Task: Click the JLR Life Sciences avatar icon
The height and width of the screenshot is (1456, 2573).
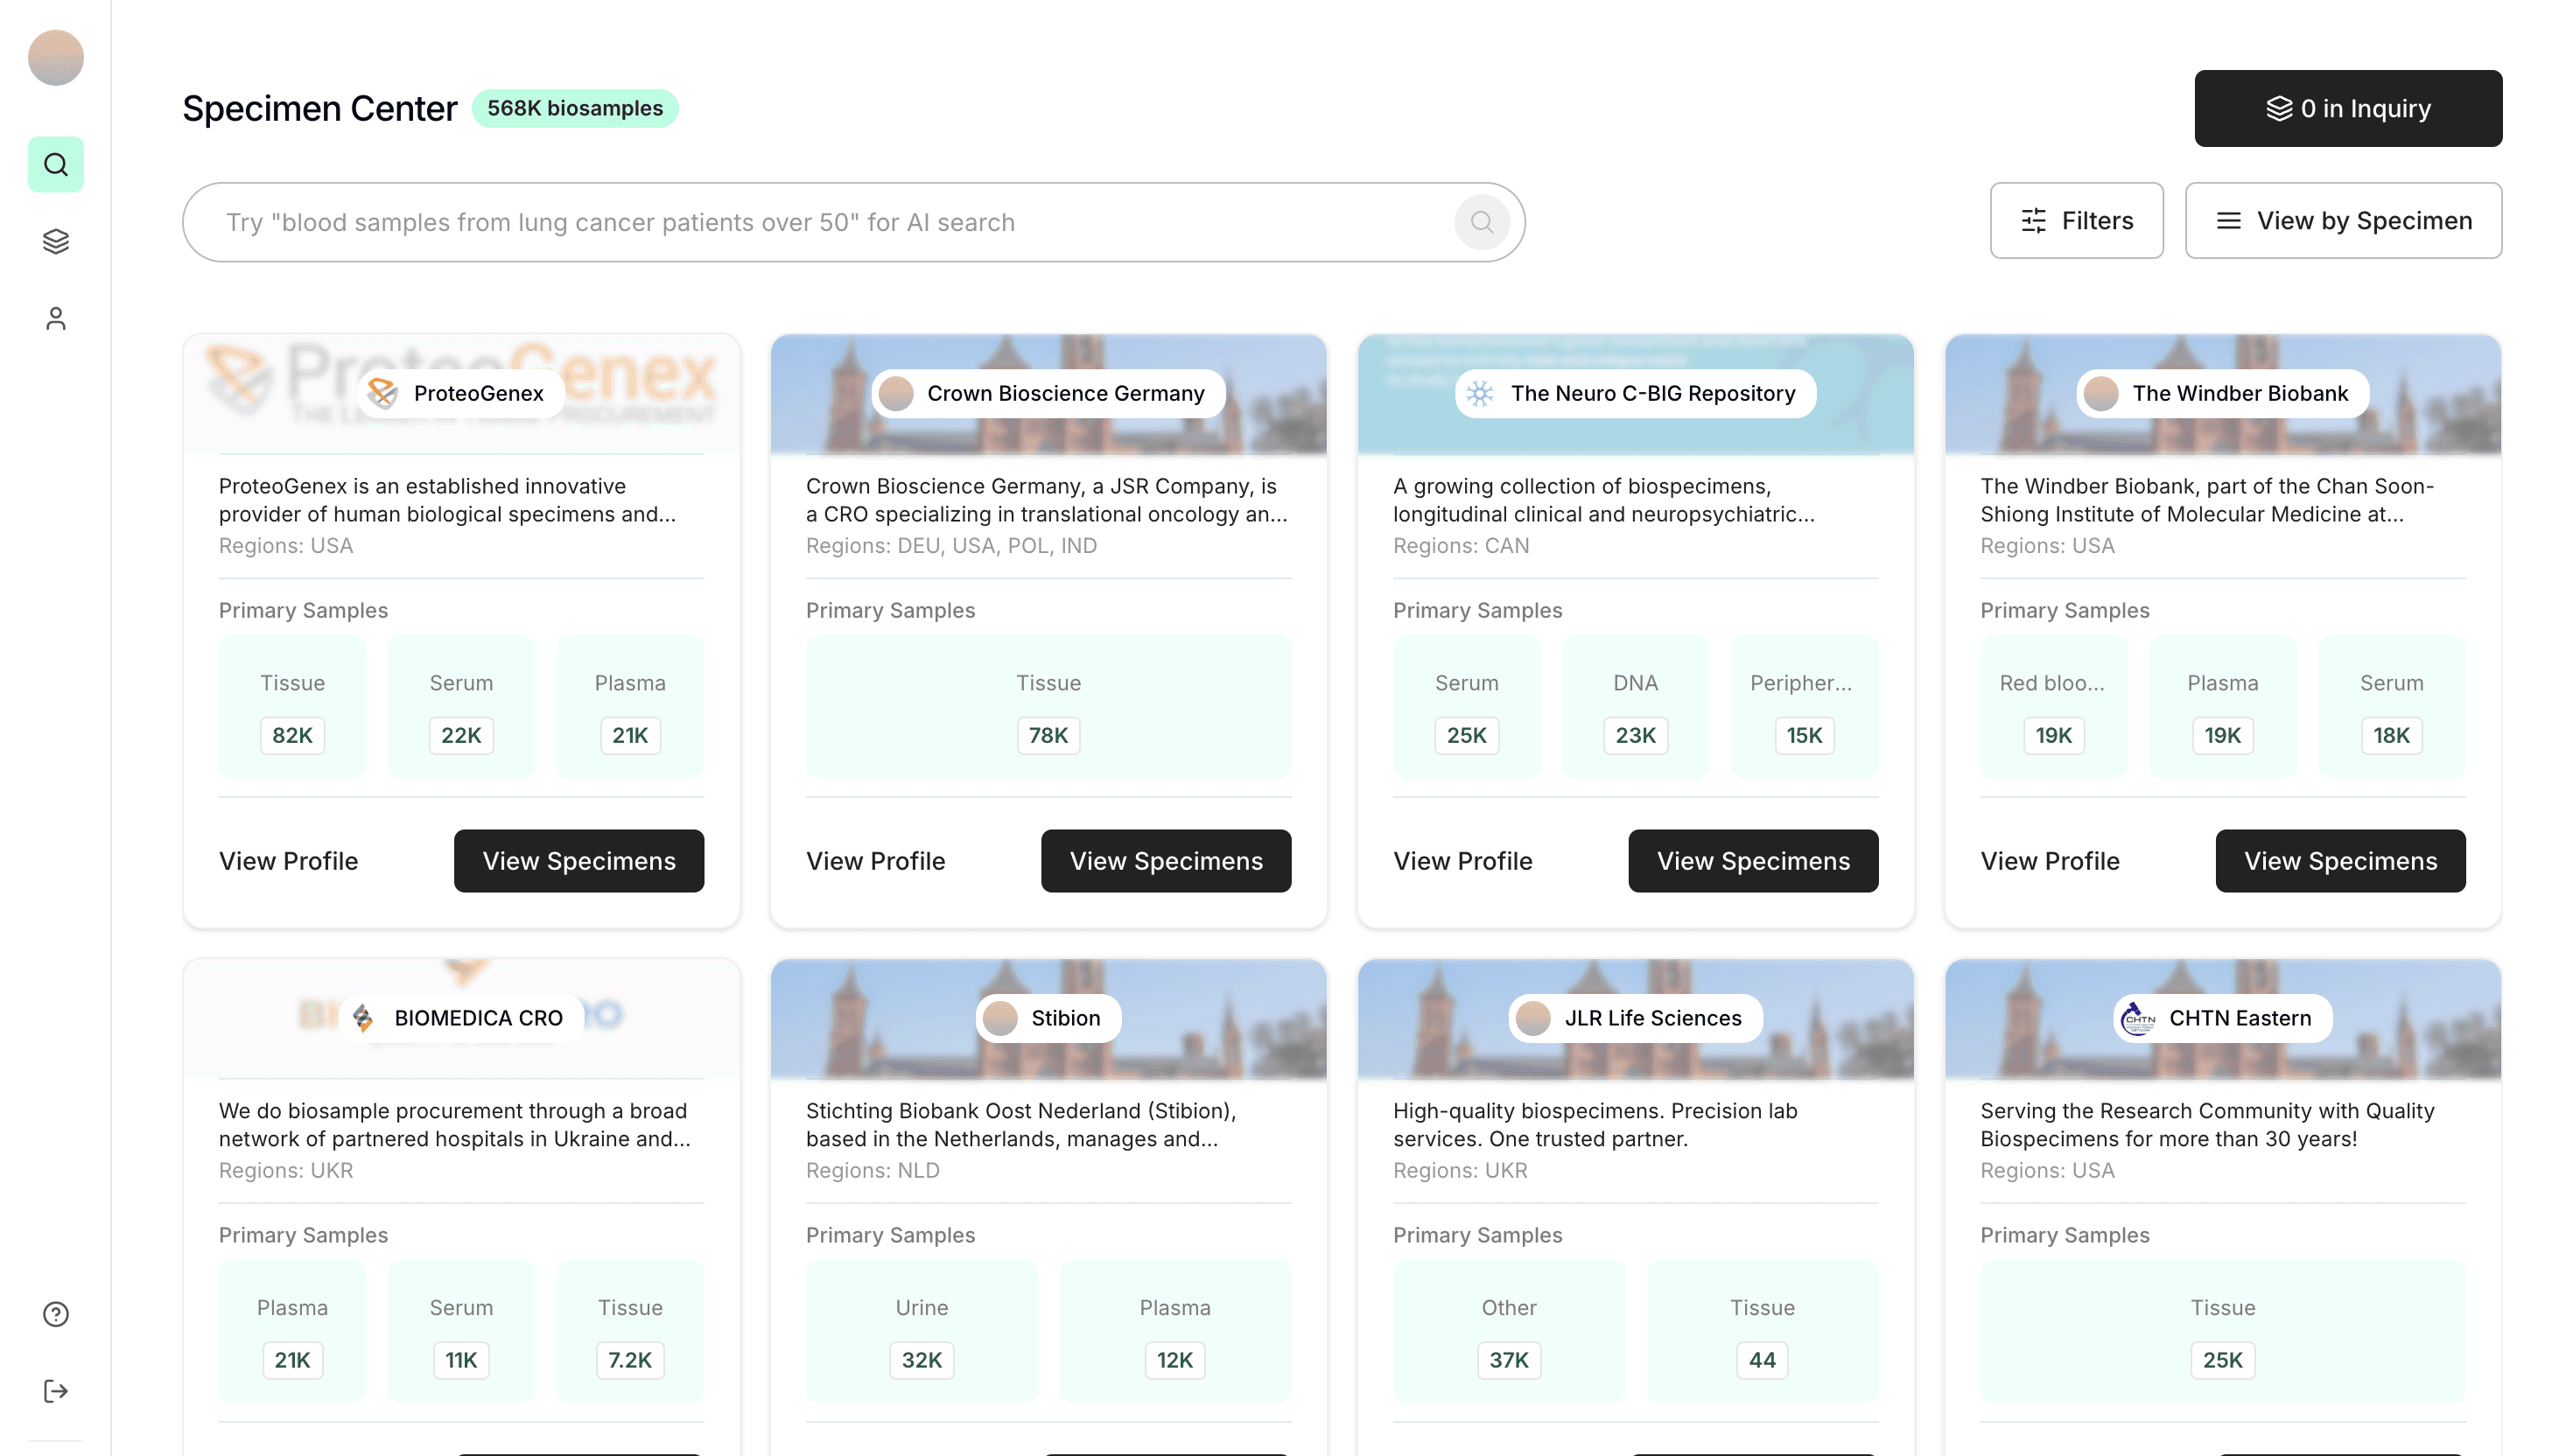Action: tap(1533, 1018)
